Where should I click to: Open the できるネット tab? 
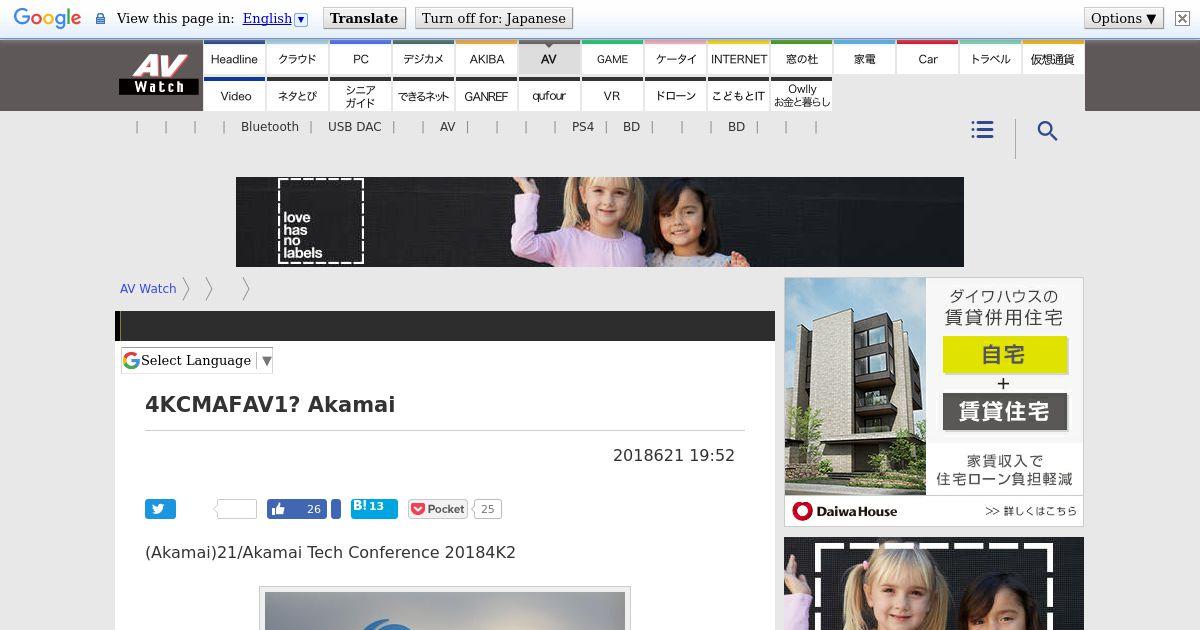(423, 95)
